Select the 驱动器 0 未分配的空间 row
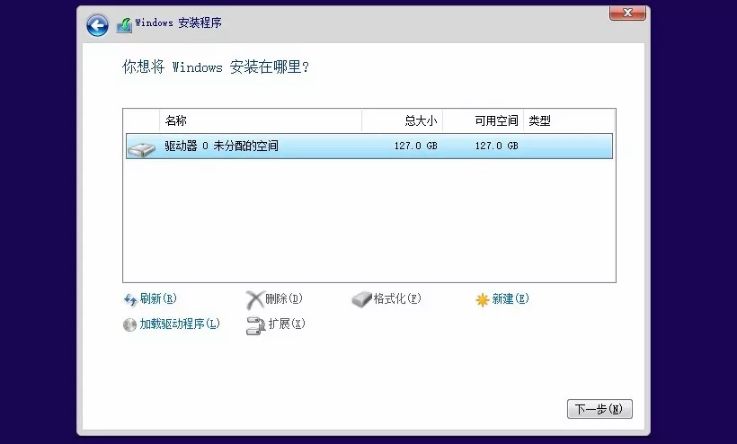Image resolution: width=737 pixels, height=444 pixels. coord(368,146)
